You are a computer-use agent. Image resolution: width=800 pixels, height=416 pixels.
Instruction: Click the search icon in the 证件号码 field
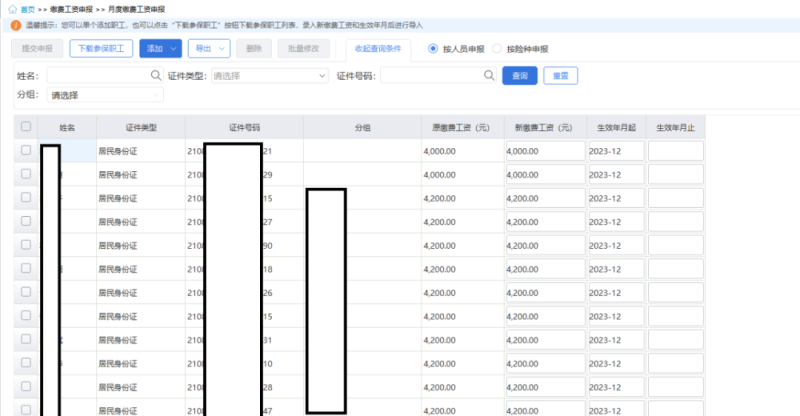489,75
